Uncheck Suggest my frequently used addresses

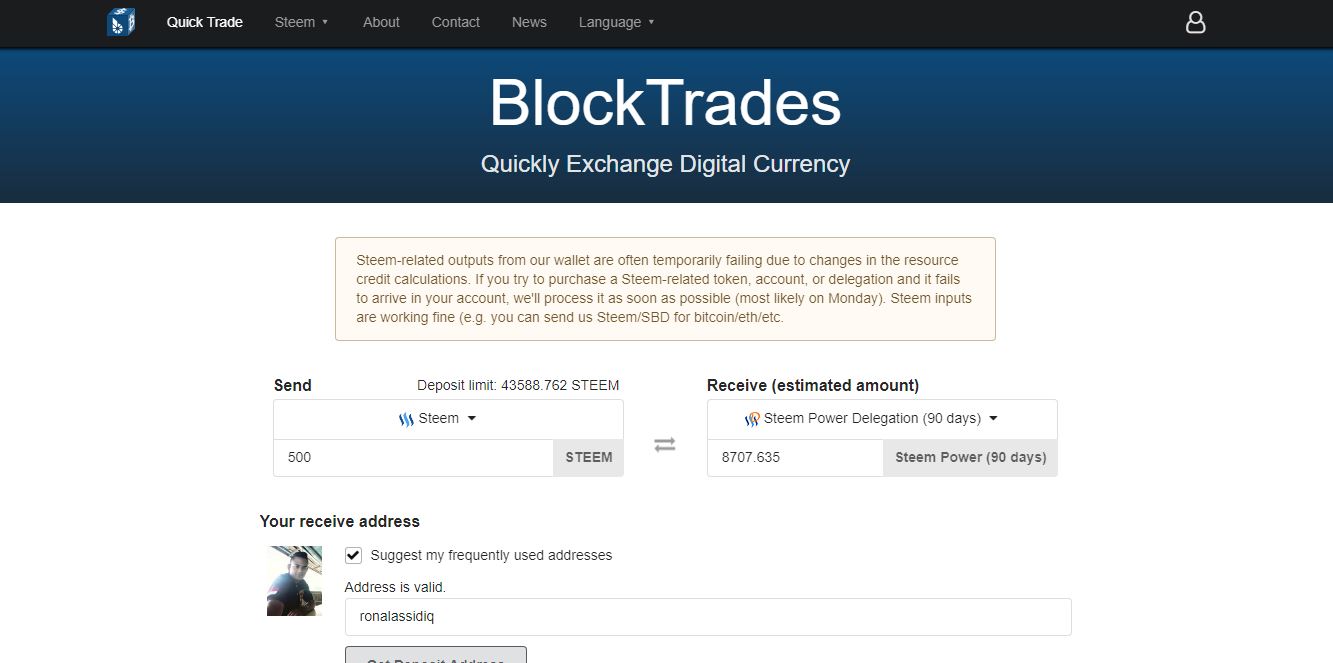(353, 555)
